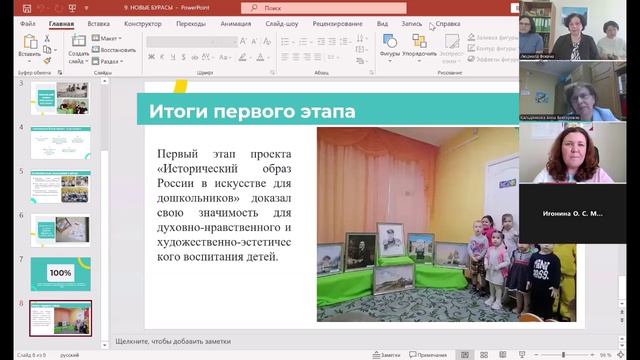640x360 pixels.
Task: Toggle align text right
Action: coord(307,57)
